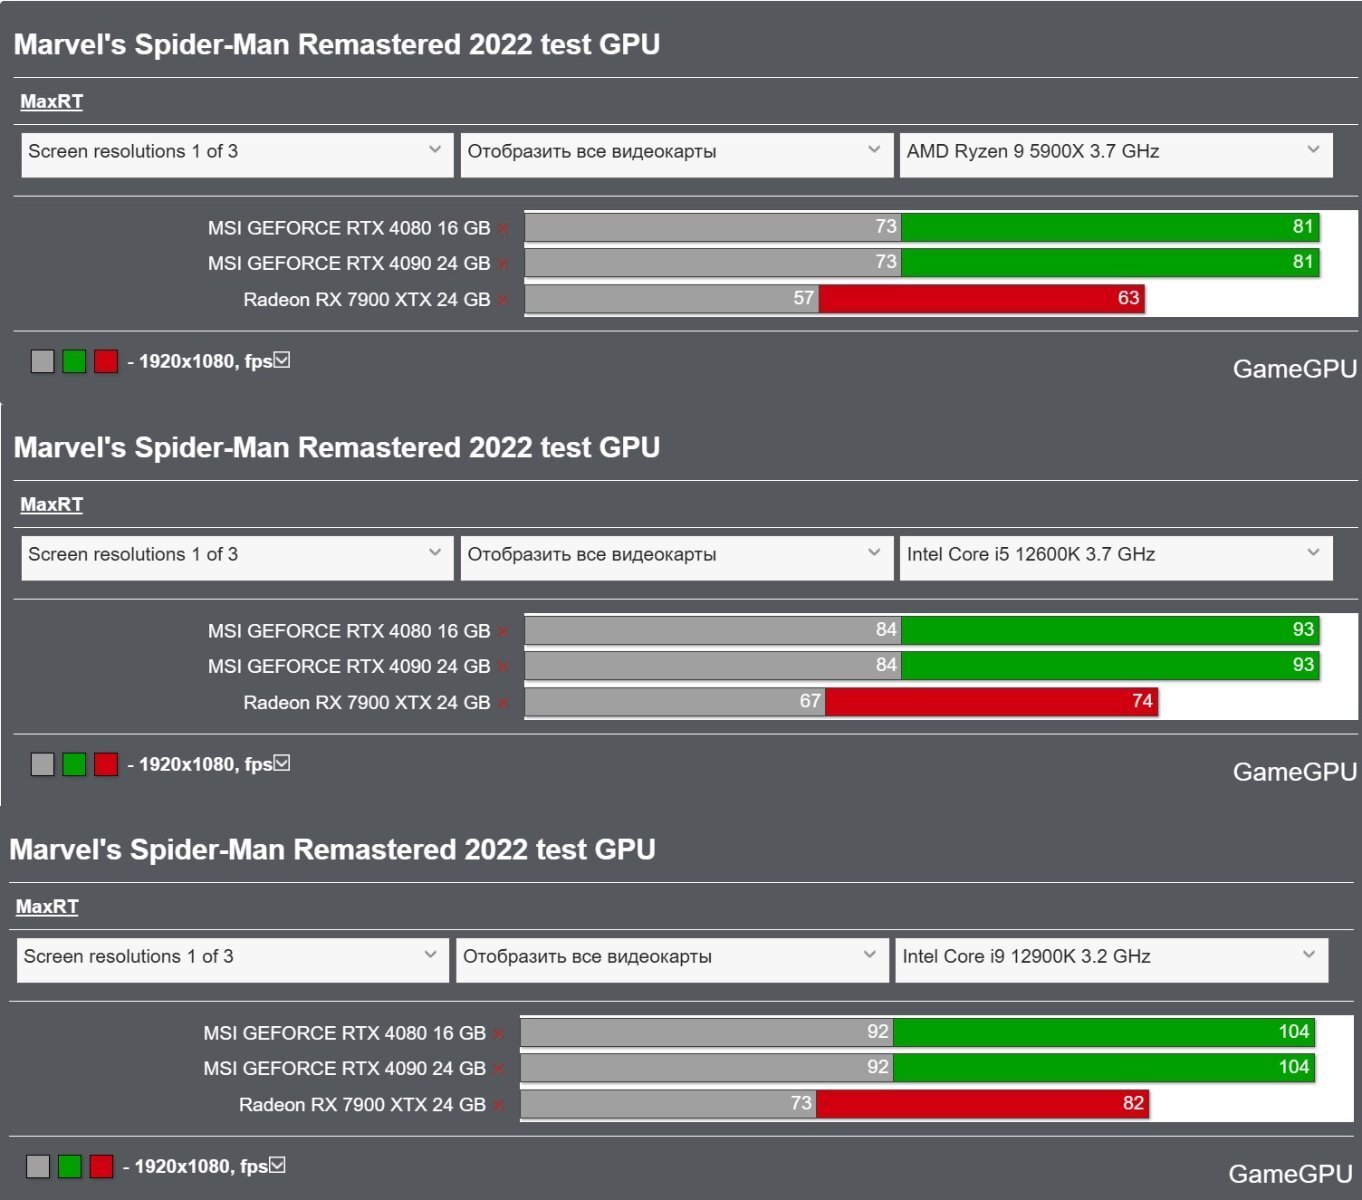Remove RTX 4090 row in Ryzen 9 5900X chart
Viewport: 1362px width, 1200px height.
coord(503,264)
